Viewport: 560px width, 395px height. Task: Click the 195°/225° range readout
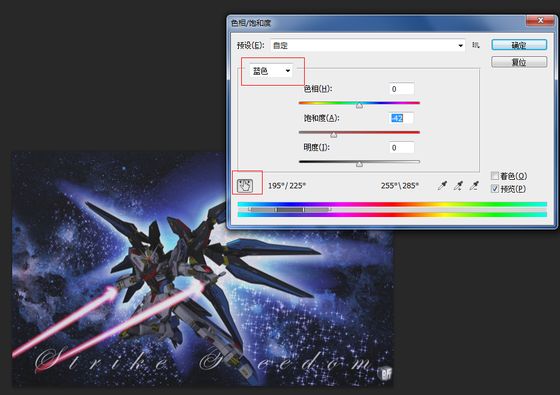click(287, 186)
